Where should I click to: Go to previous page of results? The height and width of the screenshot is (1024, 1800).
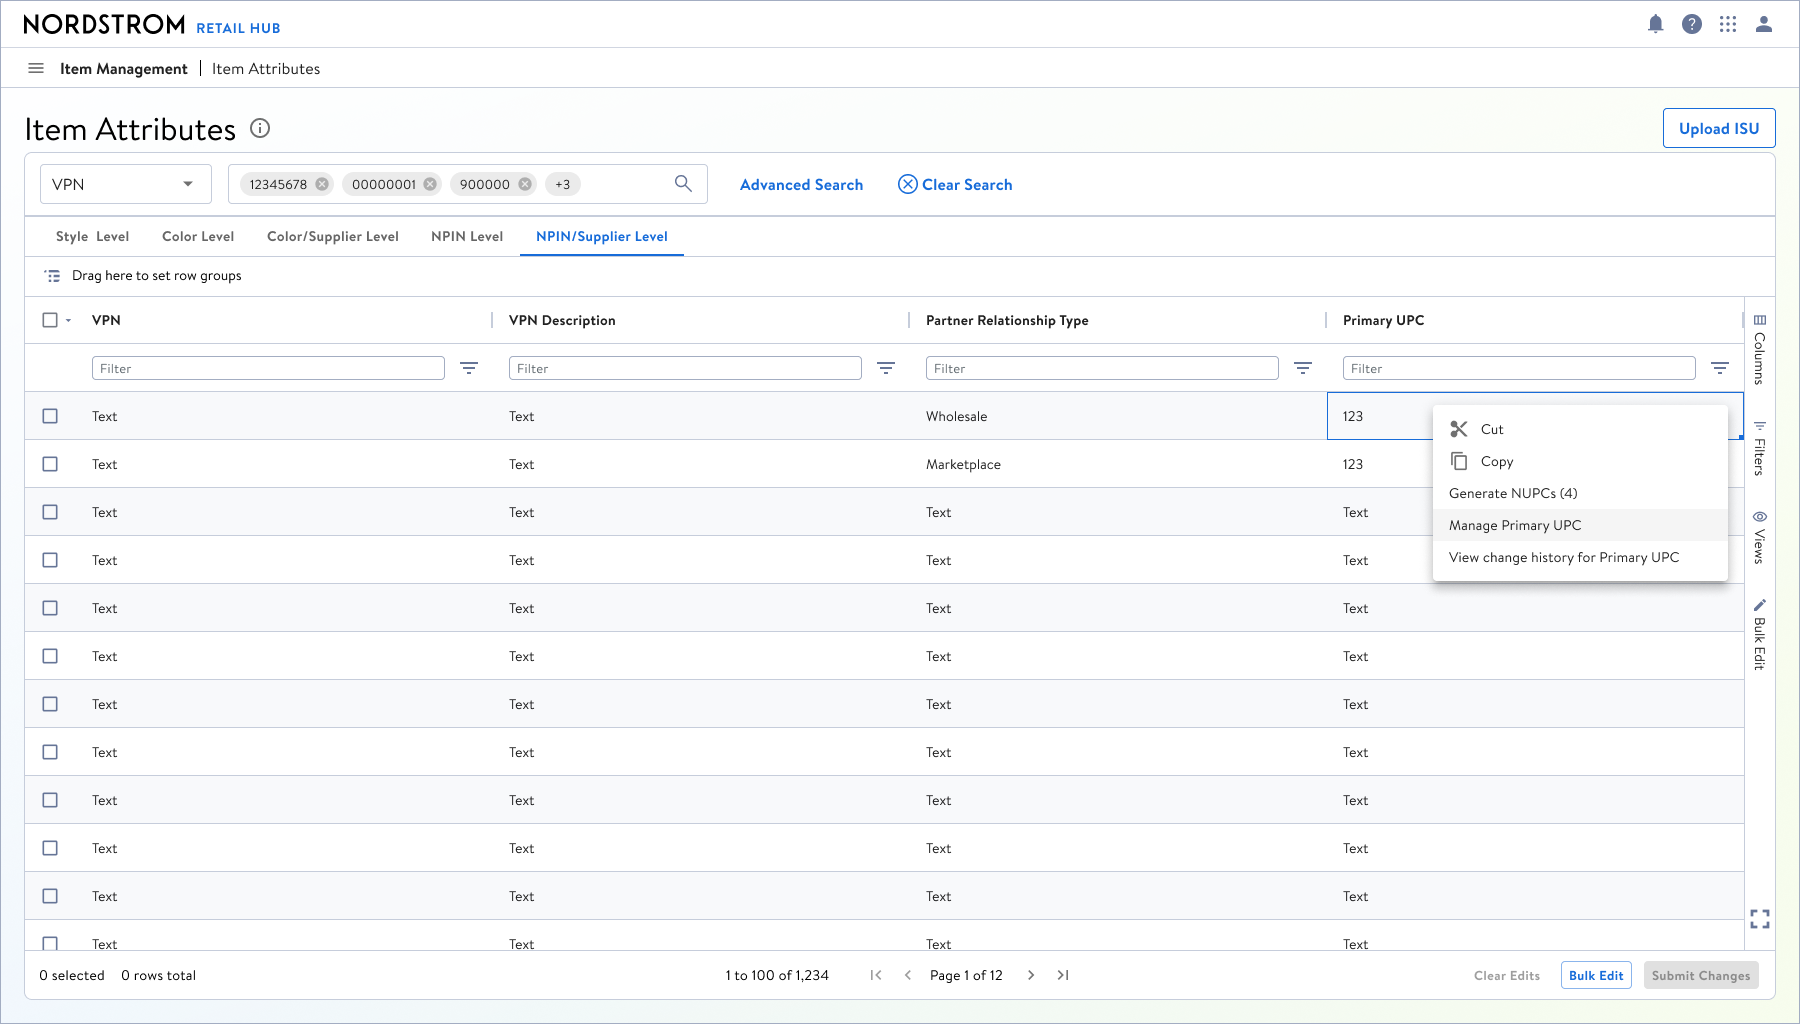908,975
